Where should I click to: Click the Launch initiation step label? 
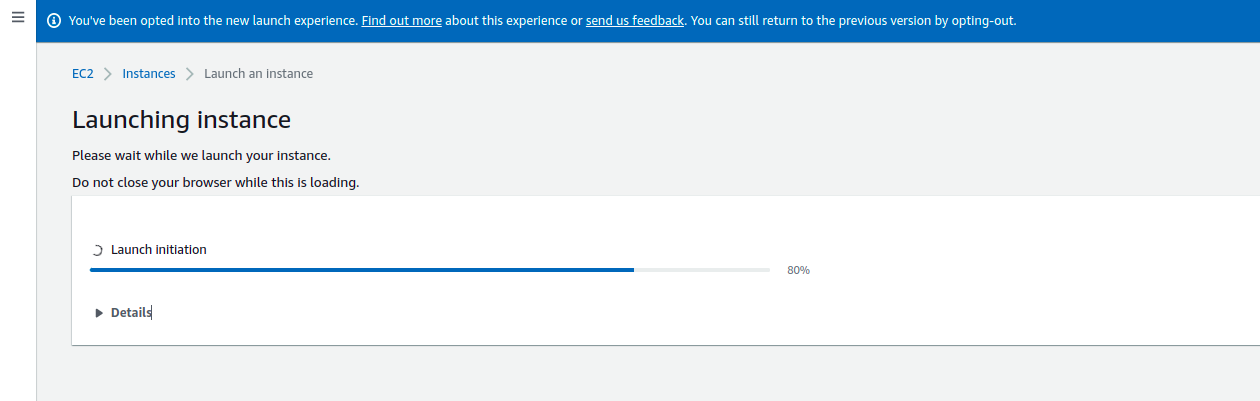tap(159, 250)
